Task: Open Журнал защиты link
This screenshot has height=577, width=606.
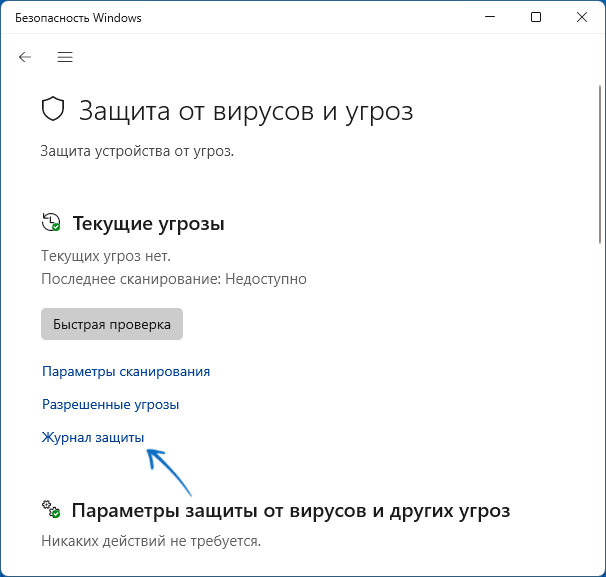Action: pos(93,437)
